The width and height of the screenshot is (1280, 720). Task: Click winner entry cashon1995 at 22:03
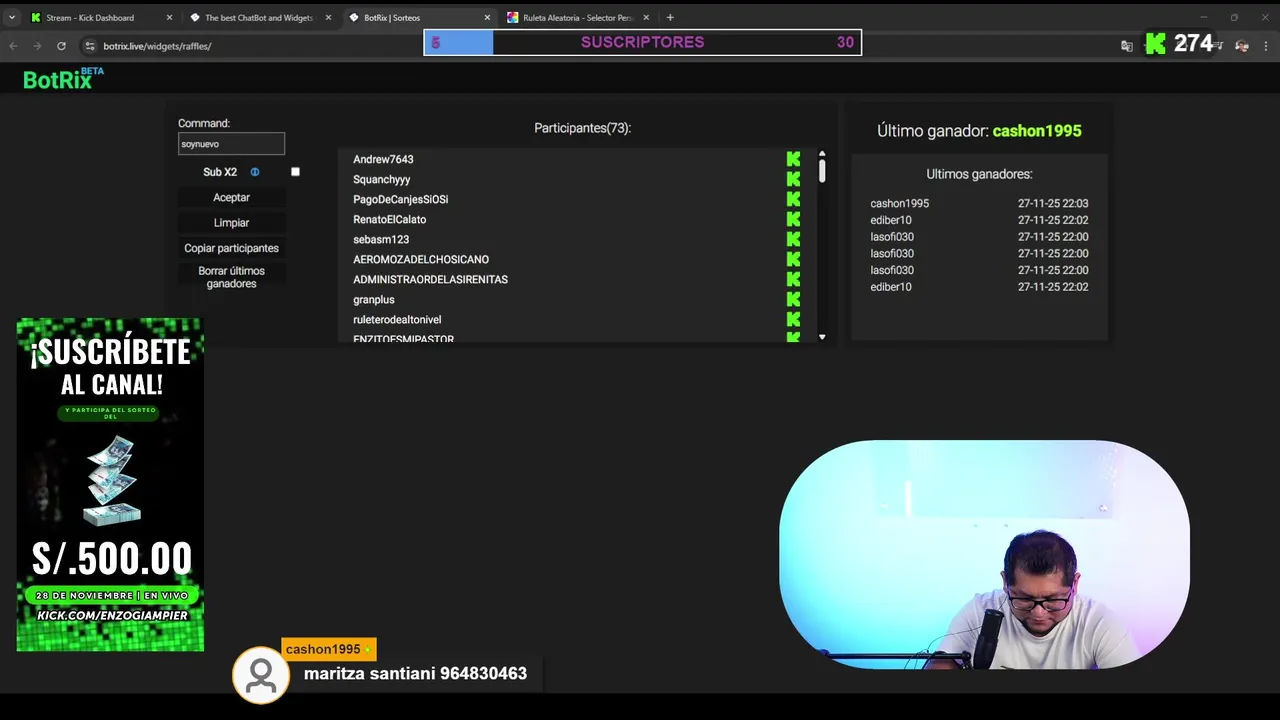pyautogui.click(x=979, y=203)
